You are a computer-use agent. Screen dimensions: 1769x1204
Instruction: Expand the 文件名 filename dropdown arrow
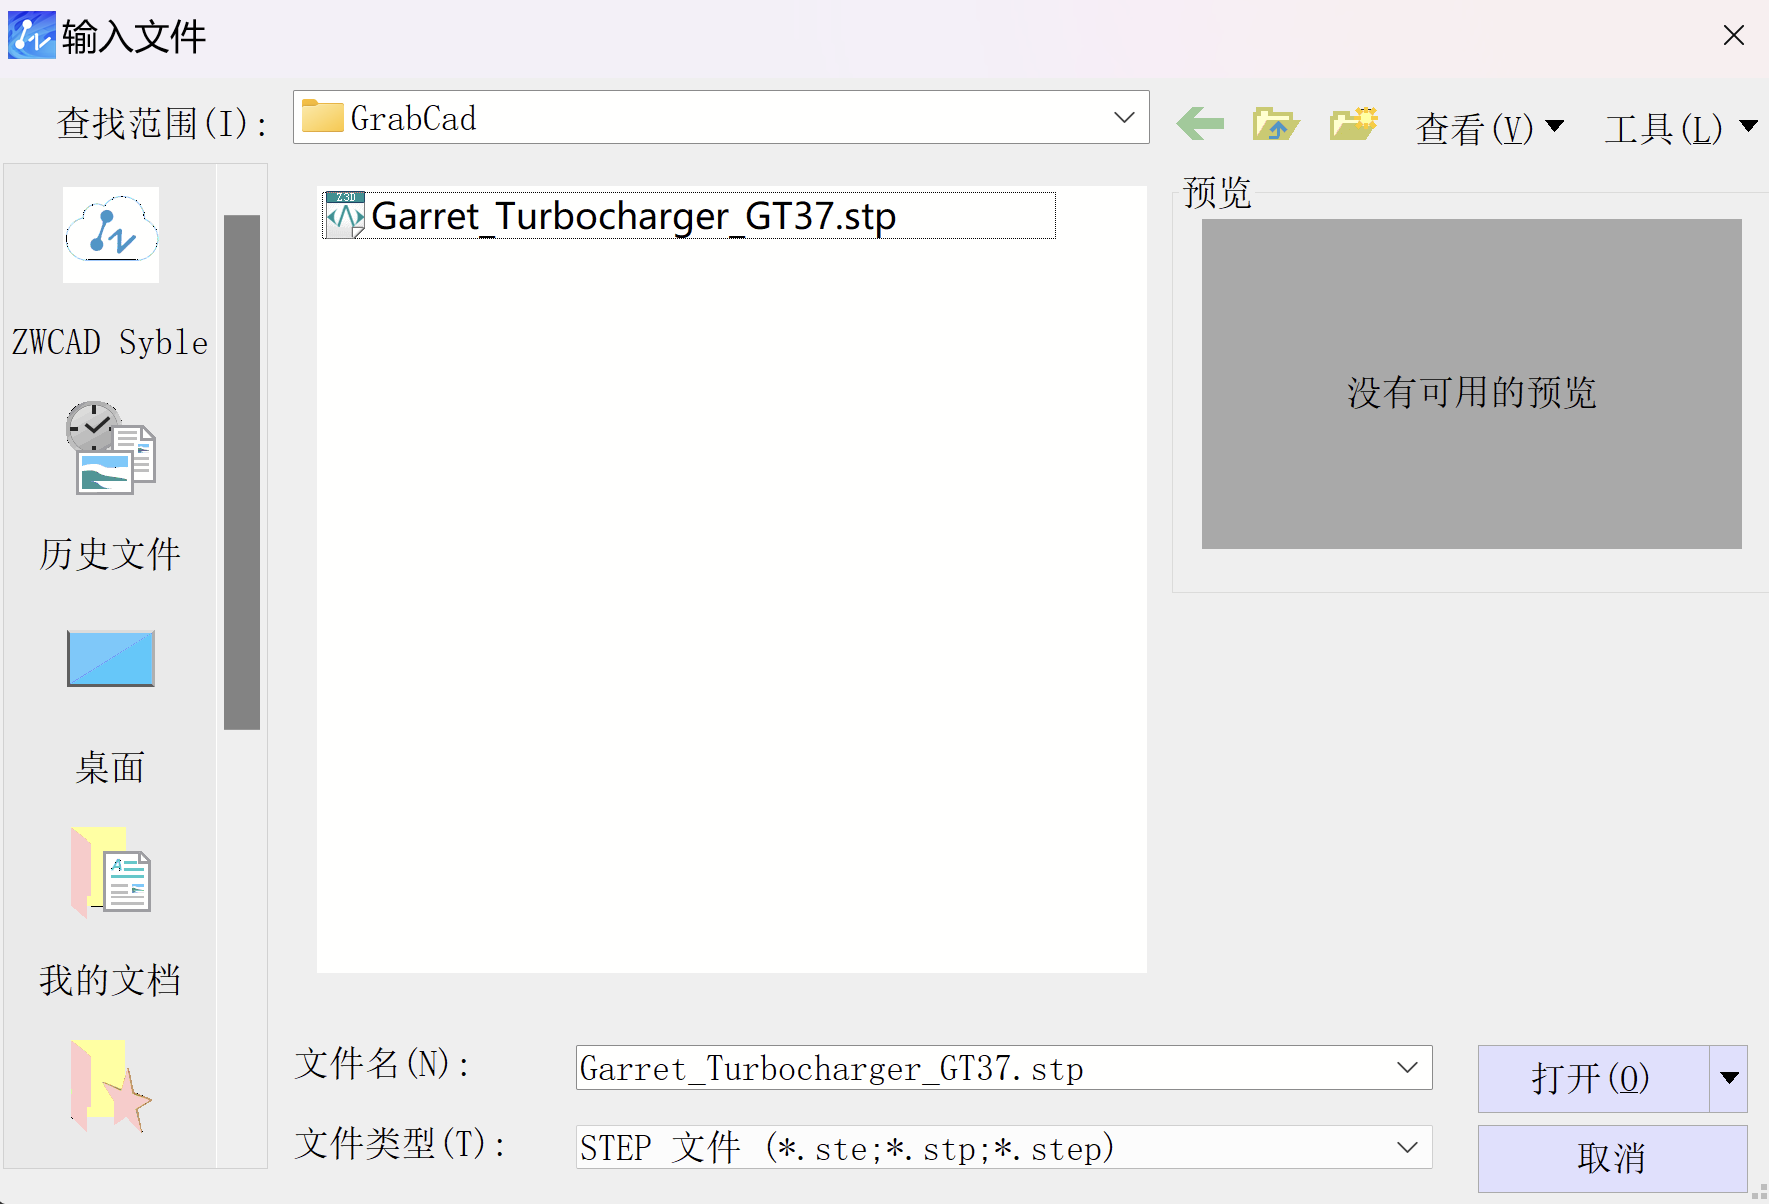1407,1067
